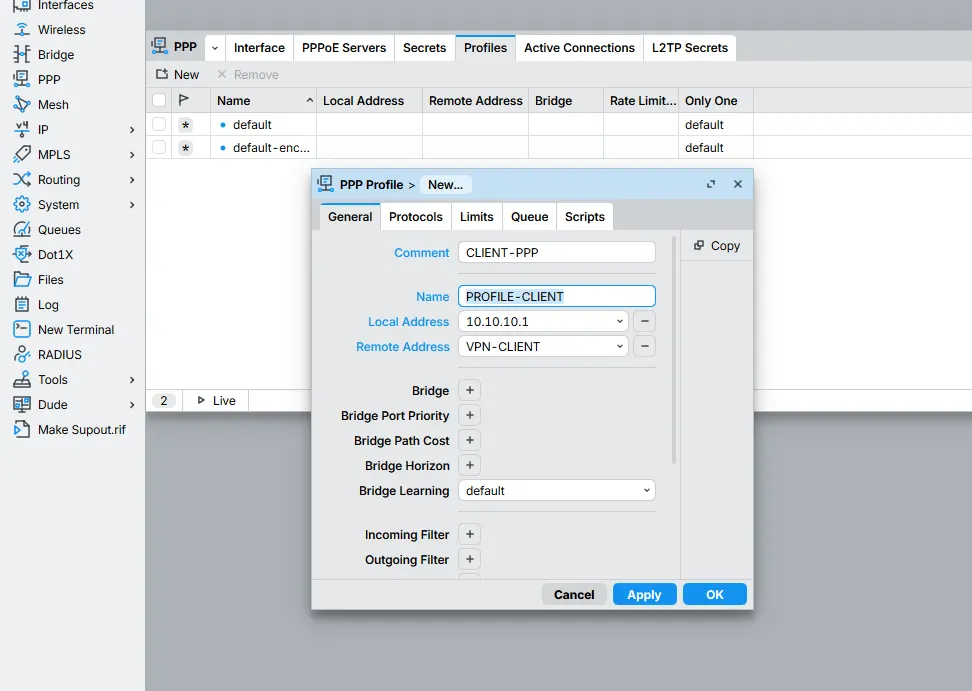Toggle the select-all checkbox in table header
The width and height of the screenshot is (972, 691).
[159, 101]
